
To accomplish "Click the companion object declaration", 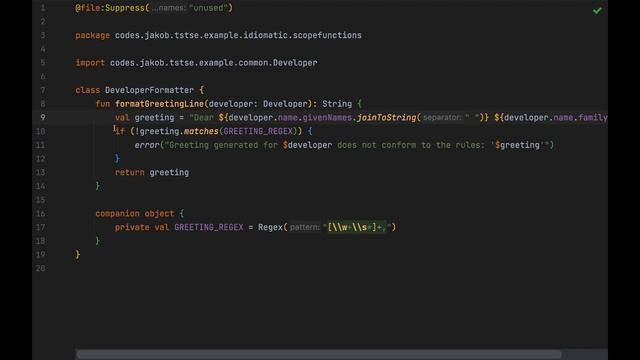I will (x=134, y=213).
